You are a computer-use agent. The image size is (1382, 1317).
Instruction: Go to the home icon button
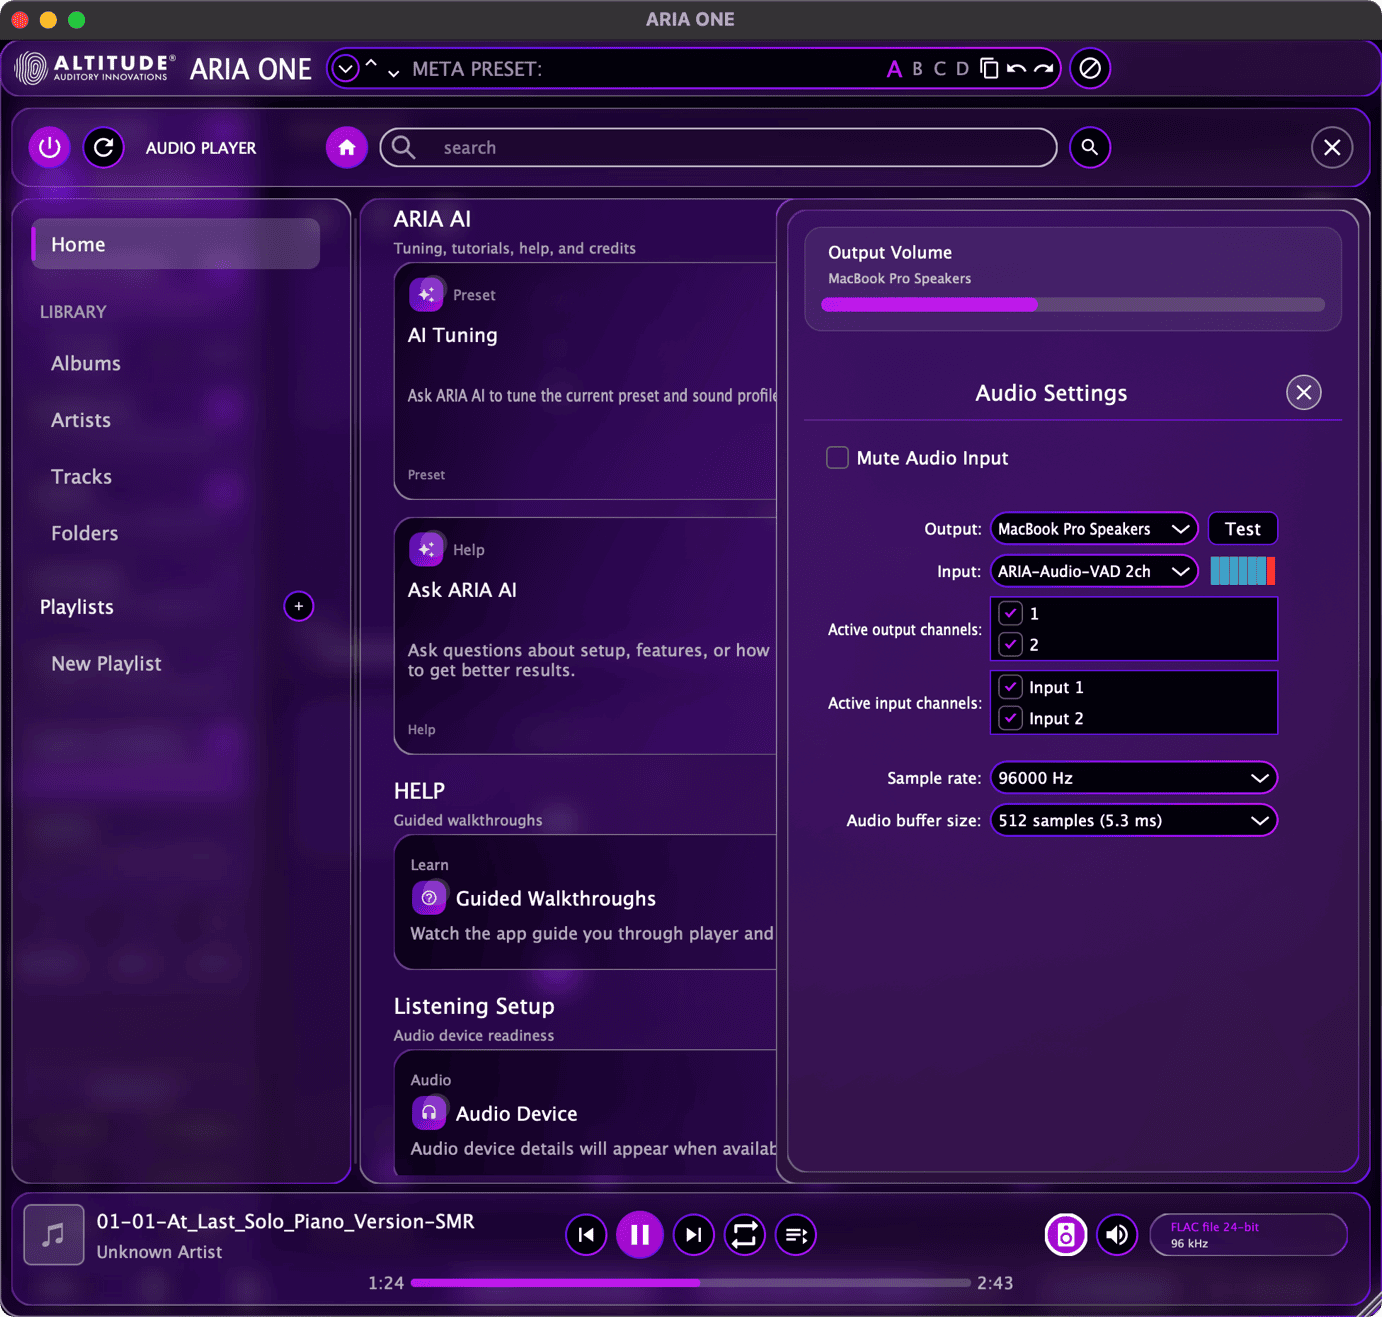346,148
